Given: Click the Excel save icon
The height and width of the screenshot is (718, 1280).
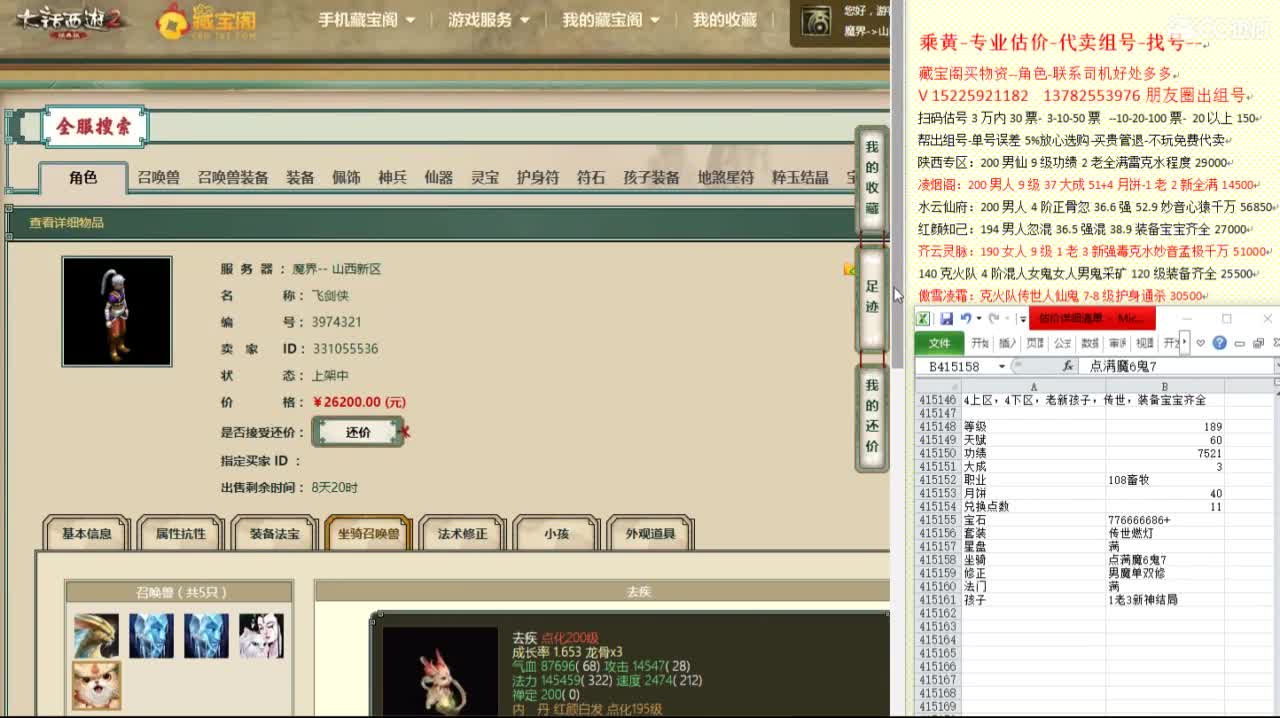Looking at the screenshot, I should click(x=946, y=319).
